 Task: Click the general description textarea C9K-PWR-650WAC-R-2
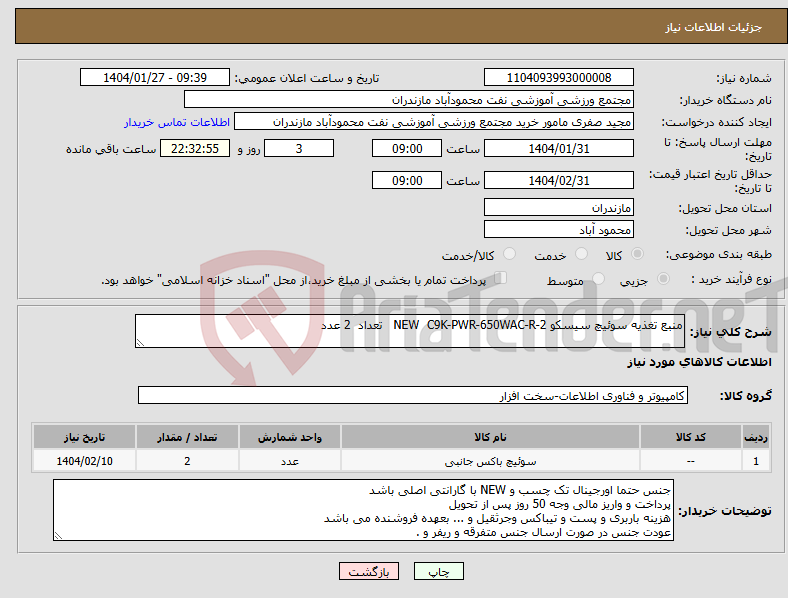[410, 331]
